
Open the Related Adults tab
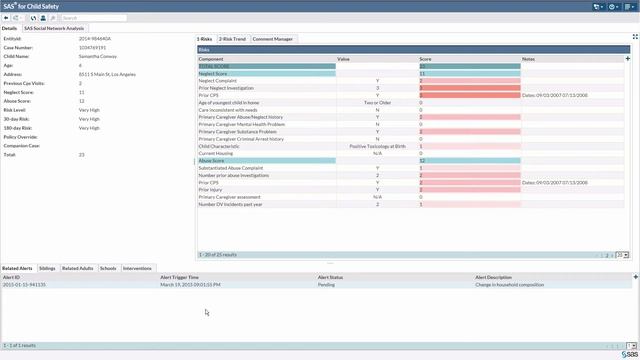click(x=78, y=268)
